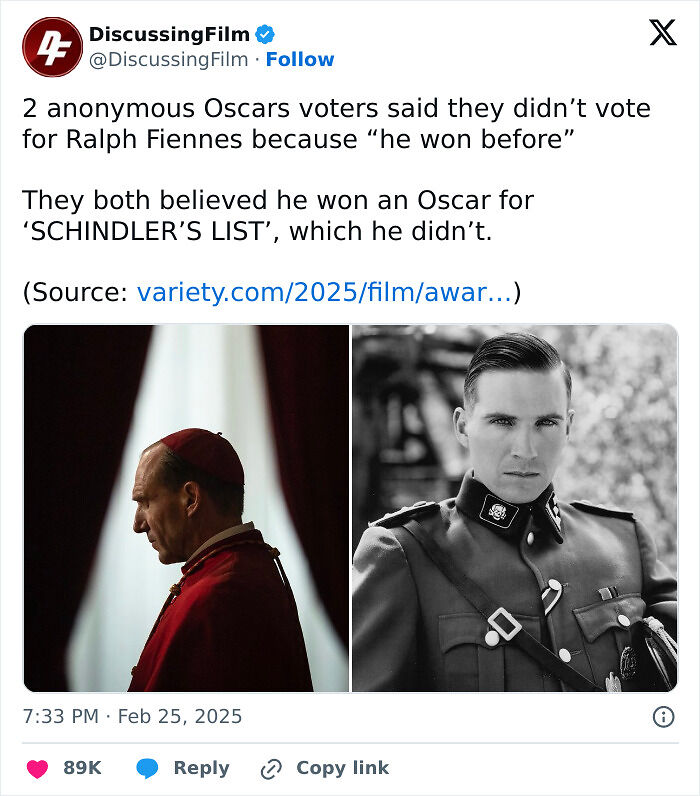This screenshot has height=796, width=700.
Task: Click the info circle icon
Action: pyautogui.click(x=662, y=716)
